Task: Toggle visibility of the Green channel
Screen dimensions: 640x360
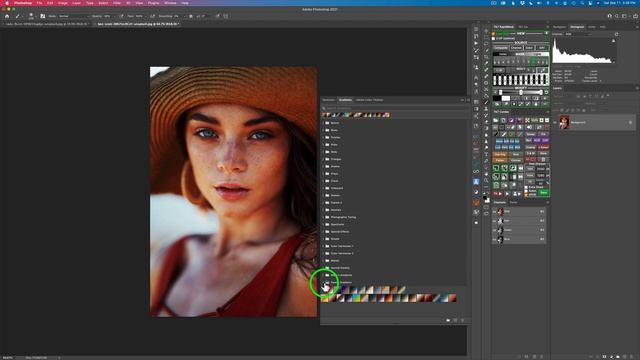Action: click(x=495, y=230)
